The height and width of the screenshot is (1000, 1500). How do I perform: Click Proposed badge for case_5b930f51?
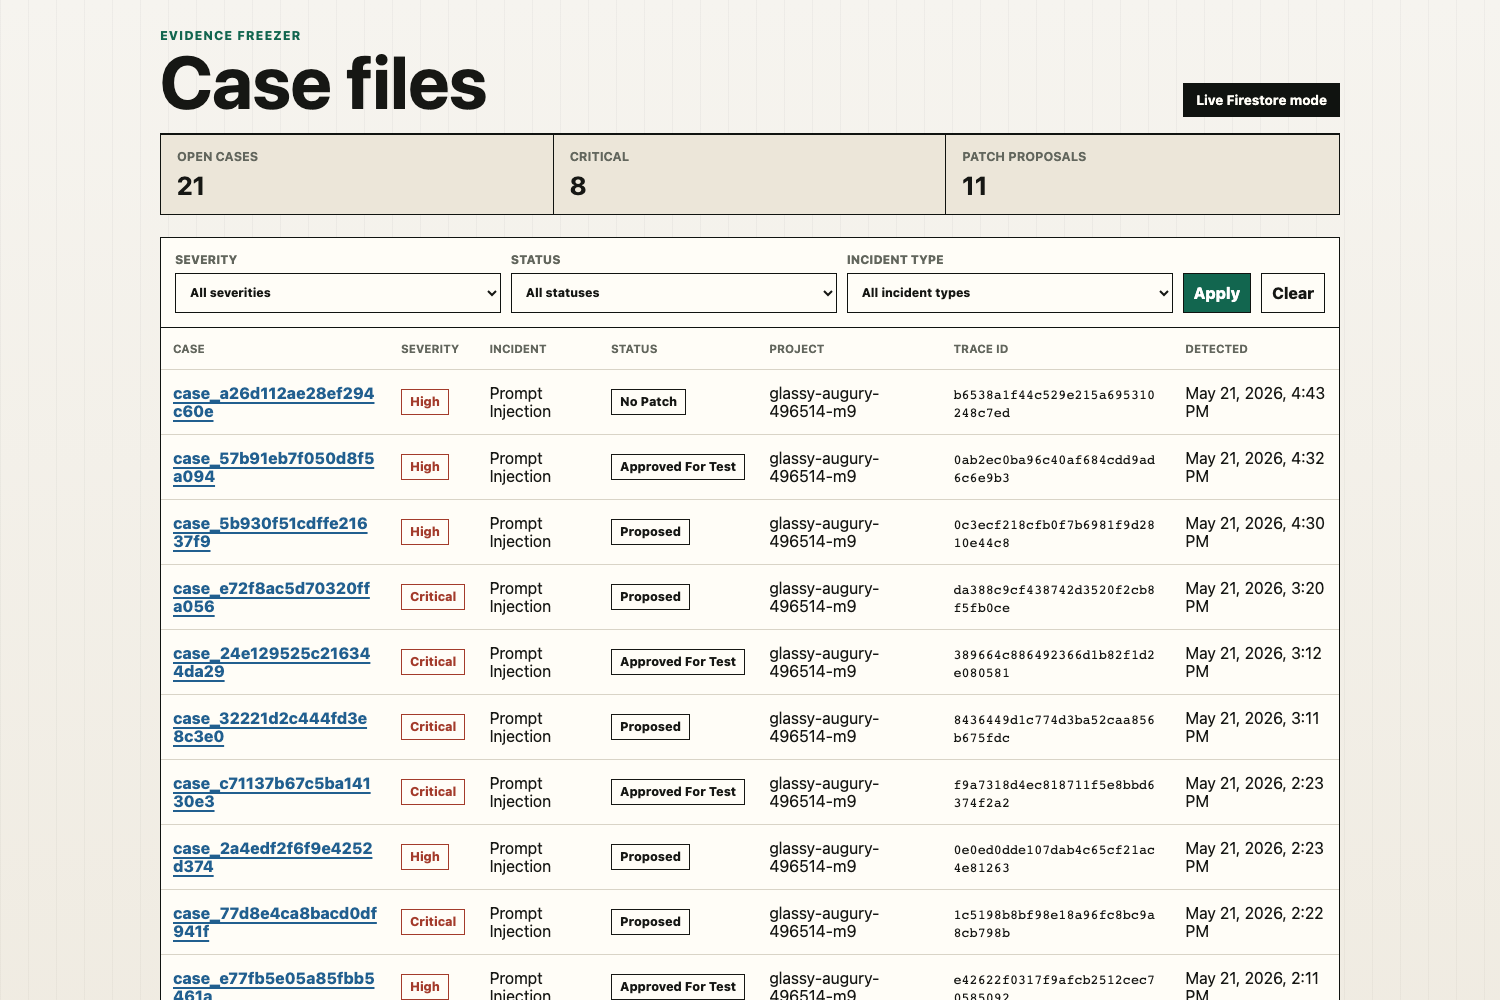pos(650,532)
